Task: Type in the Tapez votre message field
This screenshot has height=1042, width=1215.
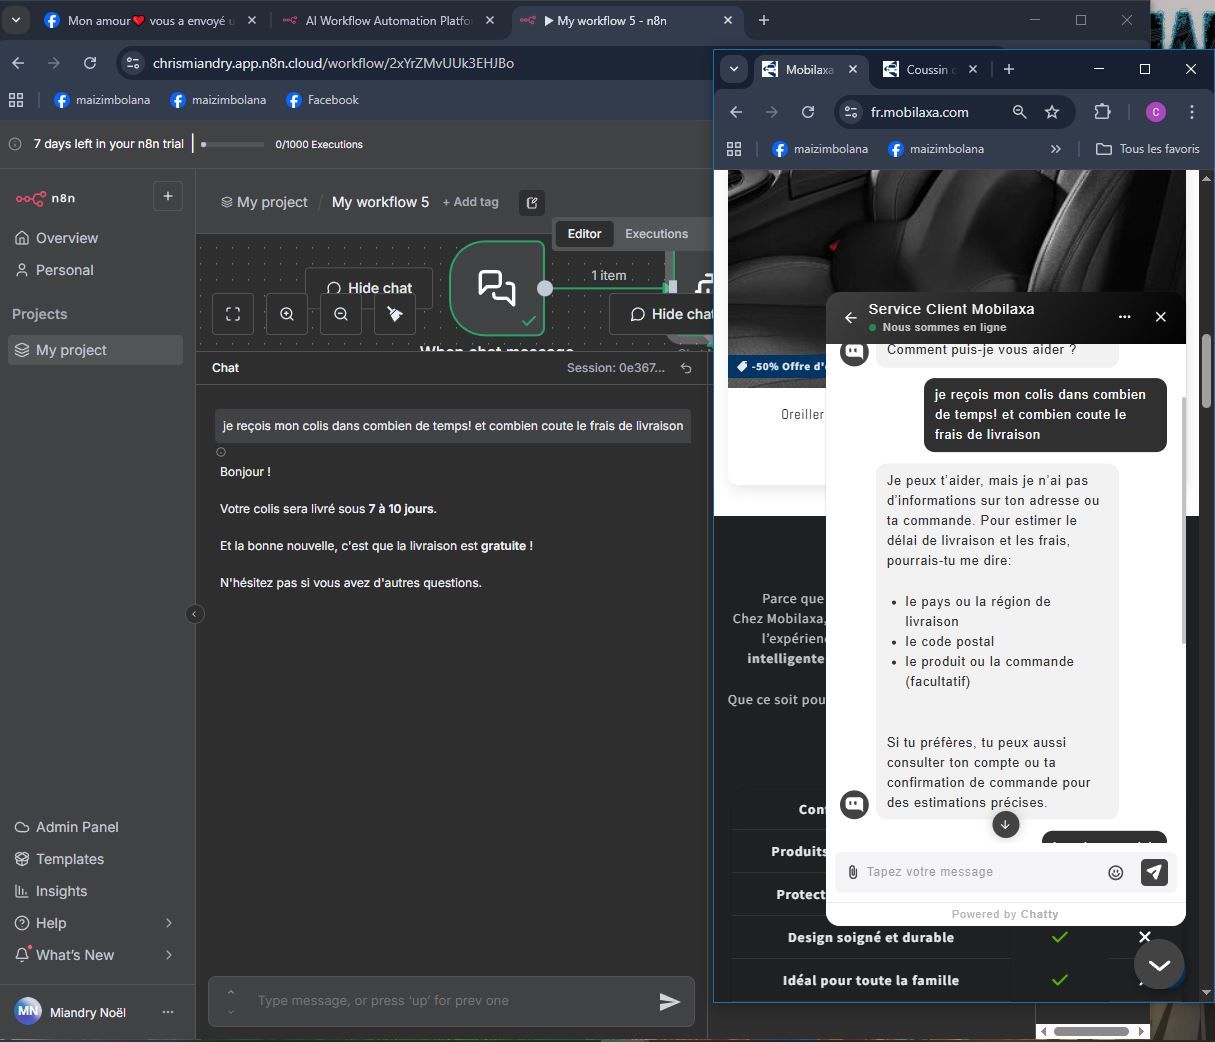Action: (x=980, y=872)
